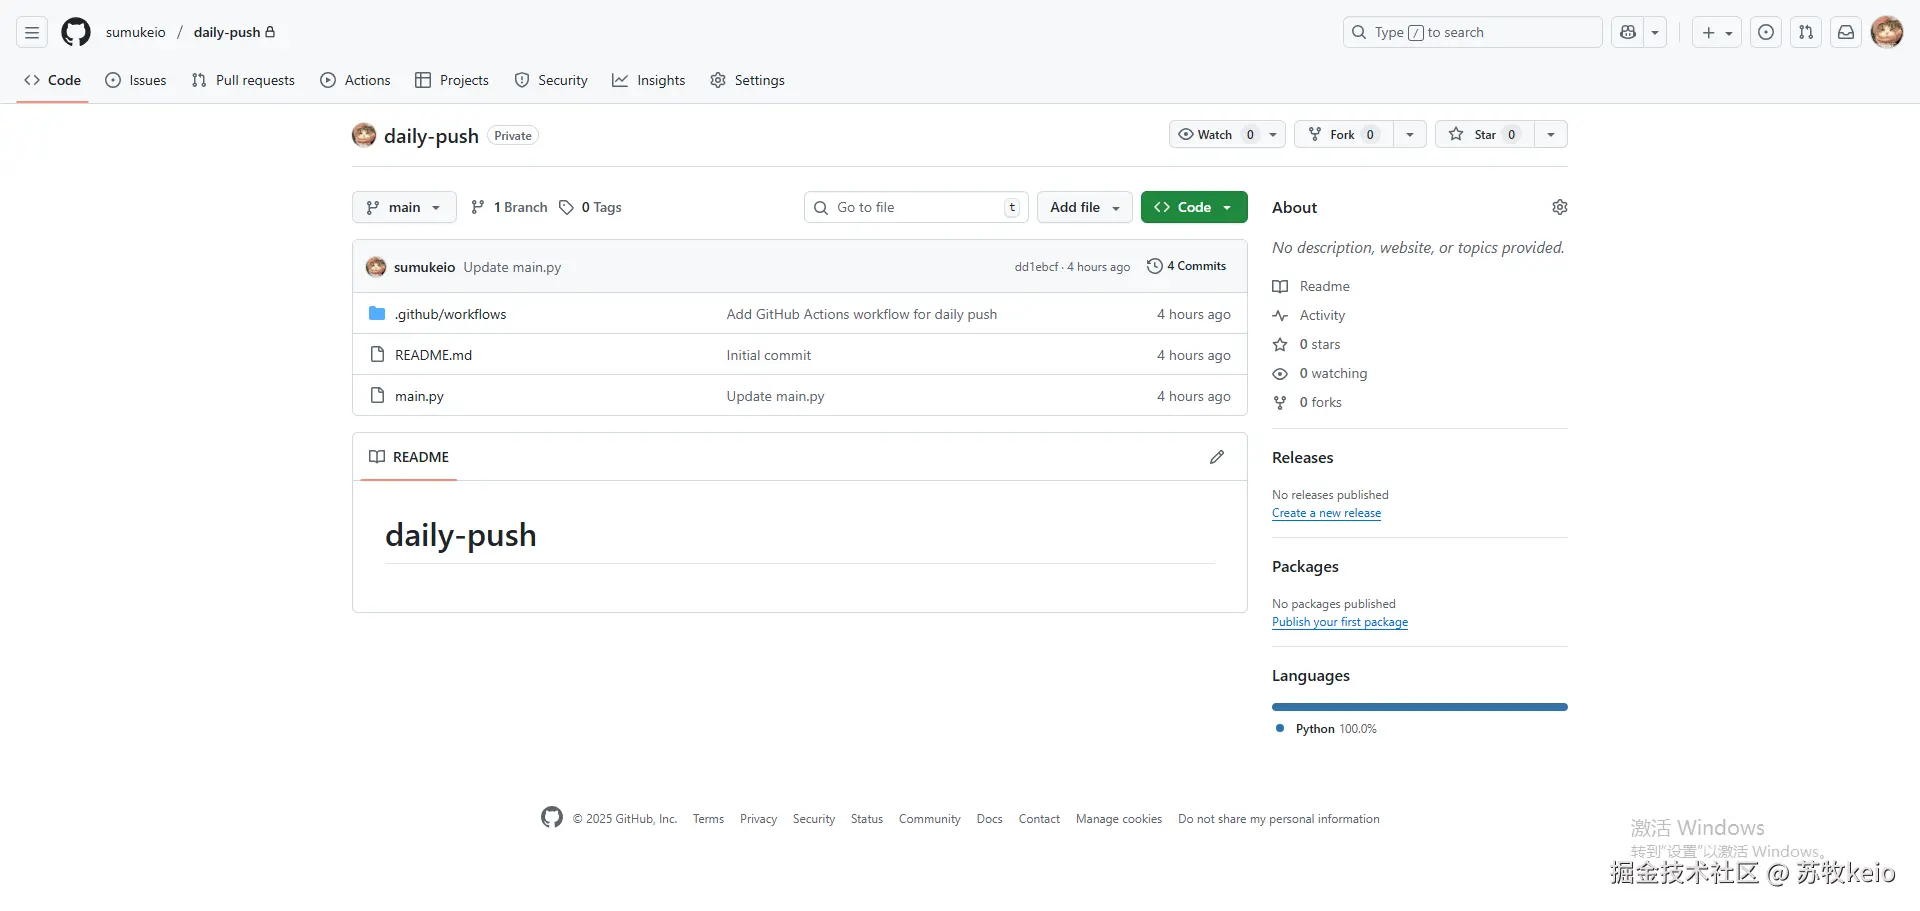Open the main.py file

click(x=419, y=396)
